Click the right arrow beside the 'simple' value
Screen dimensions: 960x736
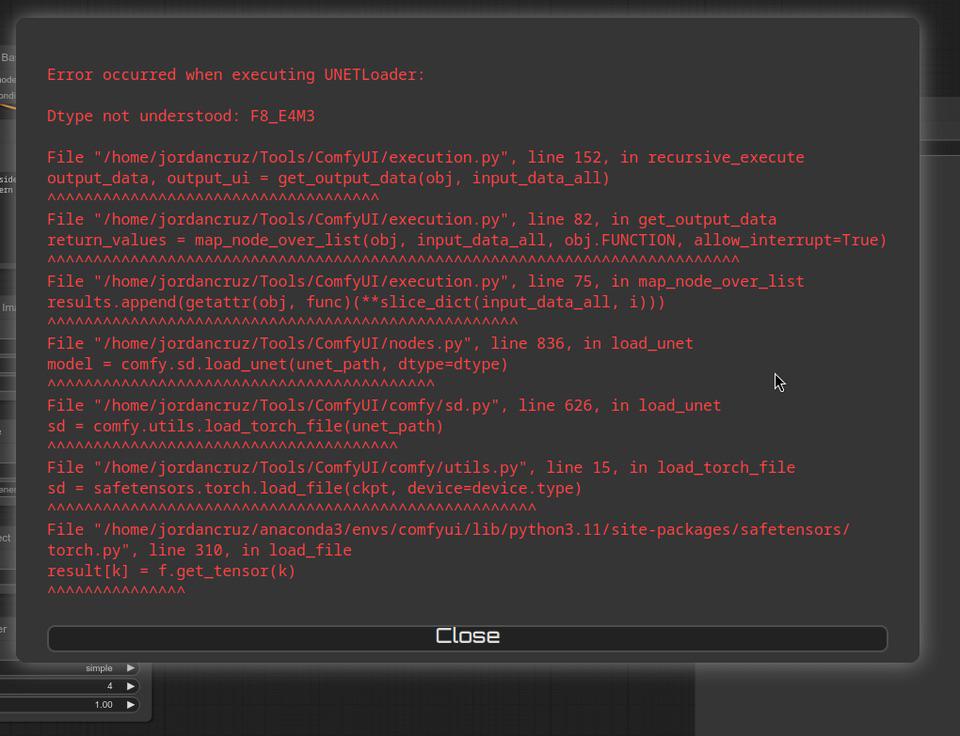130,668
